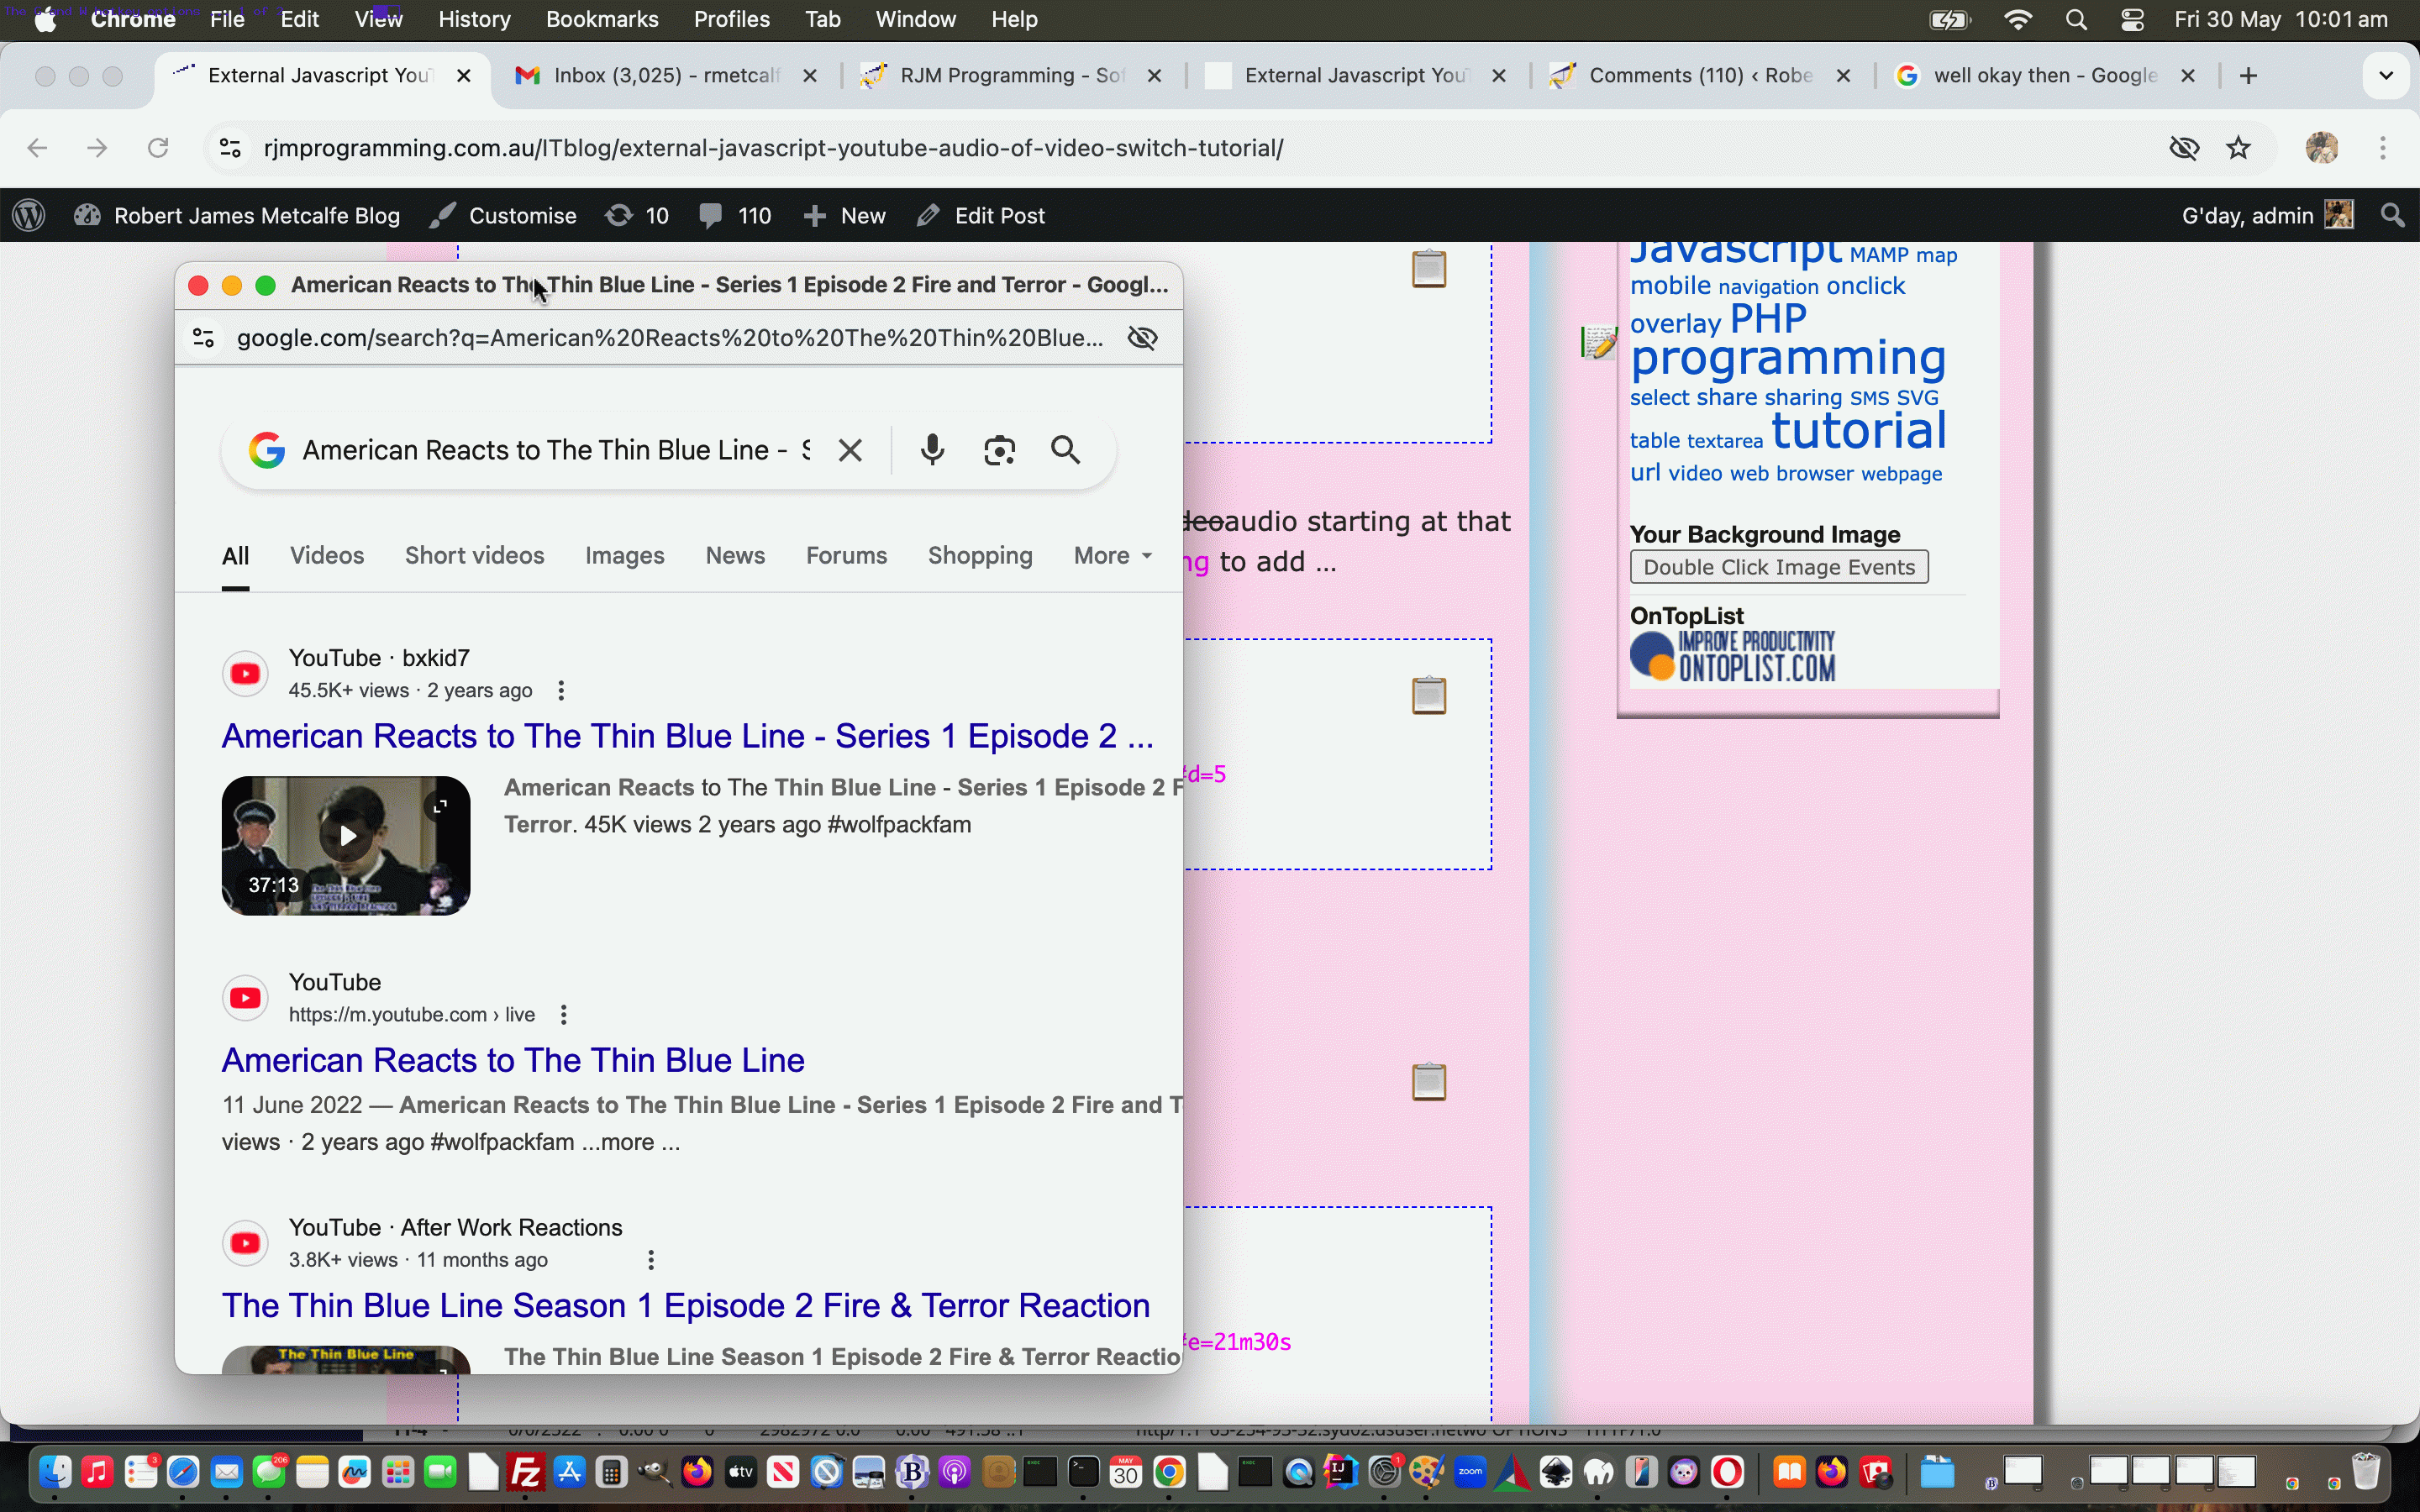Open WordPress comments bubble showing 110
Screen dimensions: 2420x1512
tap(735, 216)
